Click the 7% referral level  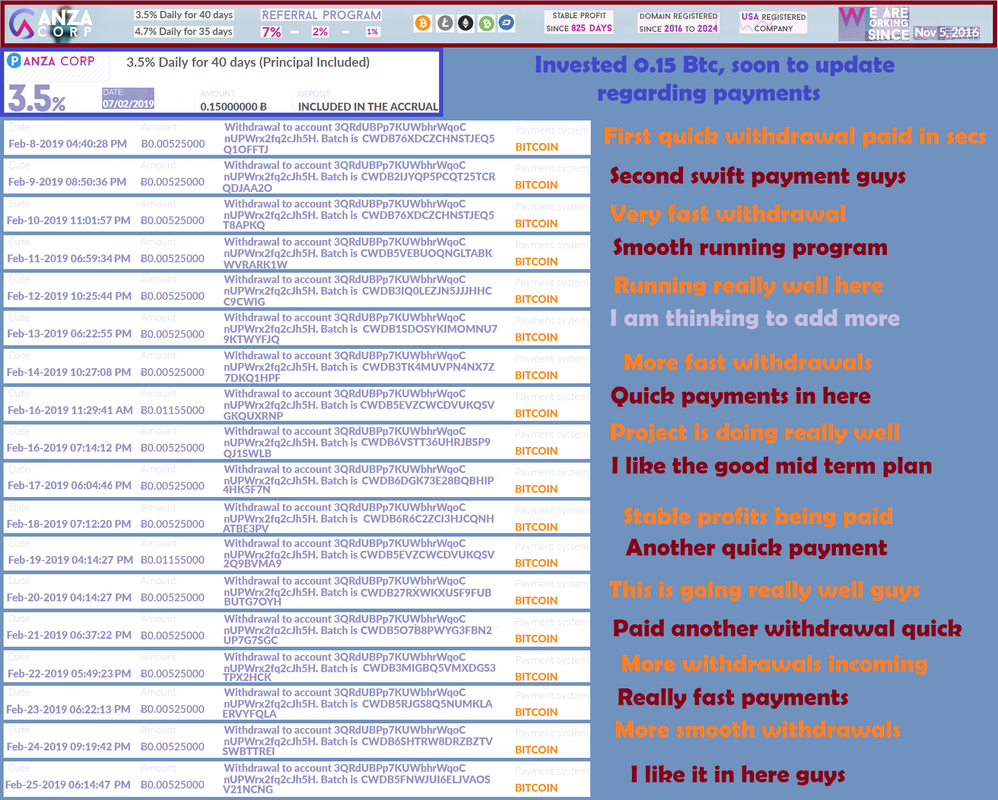pos(271,32)
